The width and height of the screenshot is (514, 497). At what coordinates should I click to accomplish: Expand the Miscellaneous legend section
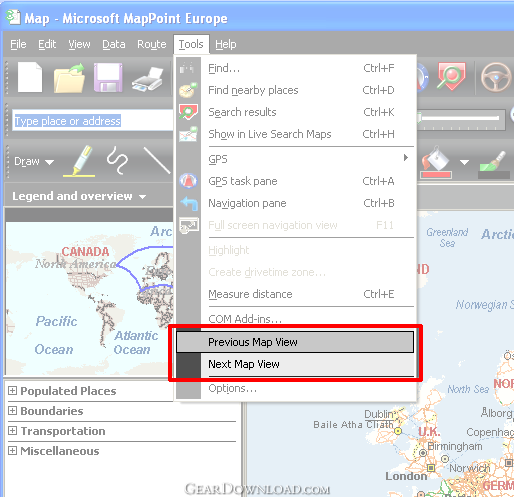point(12,450)
